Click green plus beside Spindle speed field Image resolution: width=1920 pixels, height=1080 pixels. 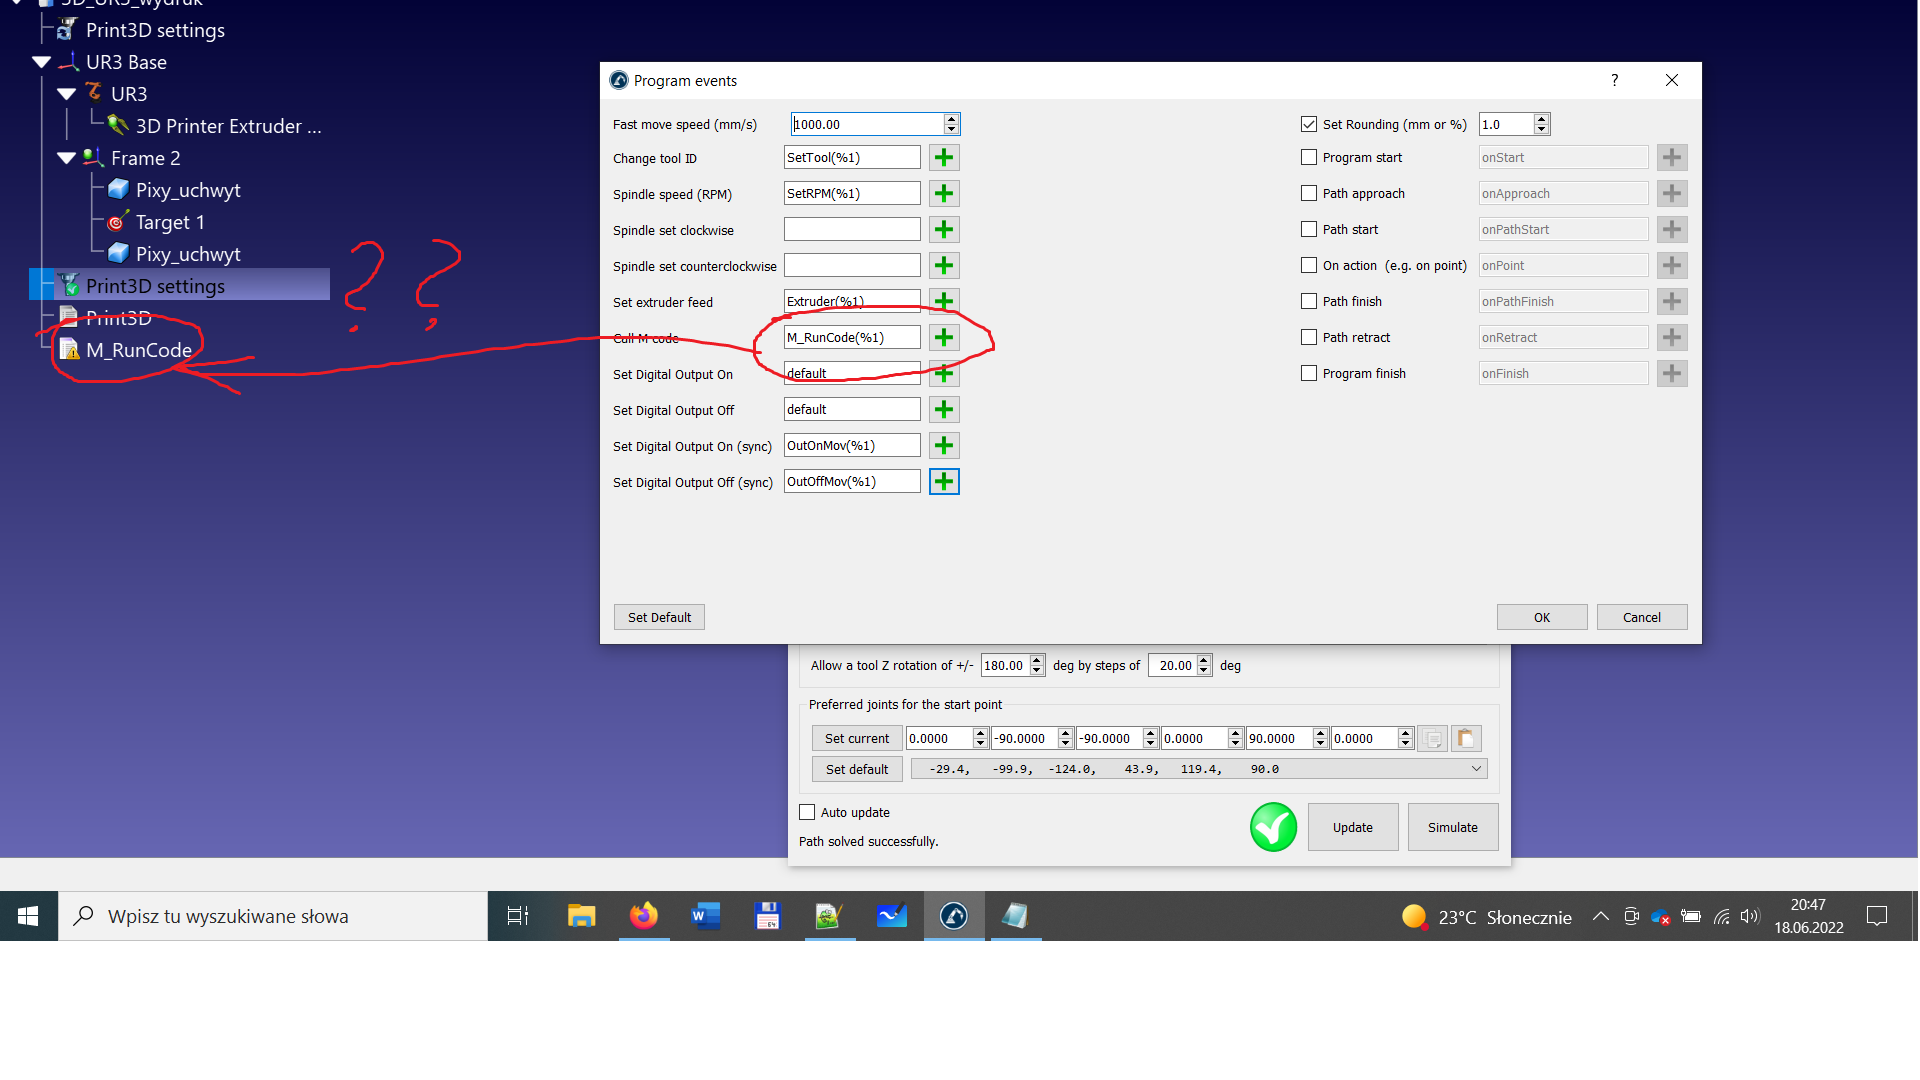click(x=943, y=194)
